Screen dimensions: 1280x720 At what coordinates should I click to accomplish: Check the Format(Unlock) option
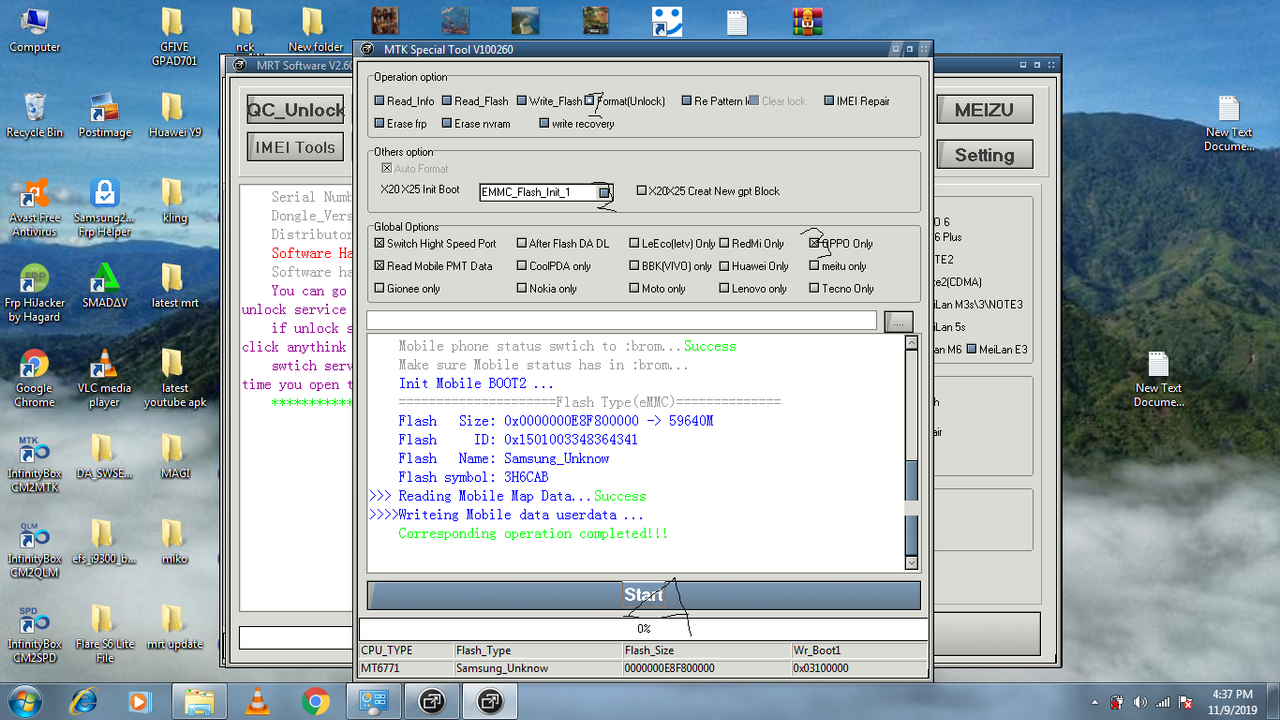point(591,100)
